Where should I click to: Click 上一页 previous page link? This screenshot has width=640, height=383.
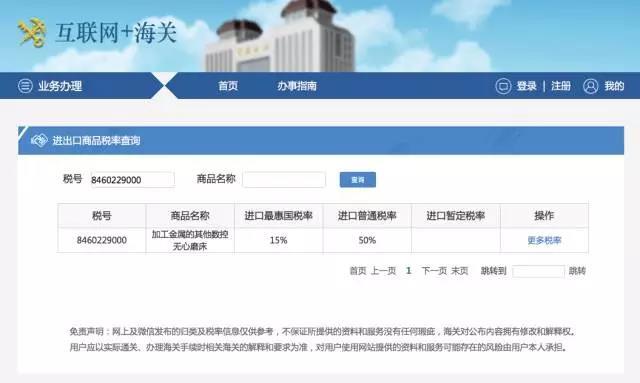coord(384,271)
